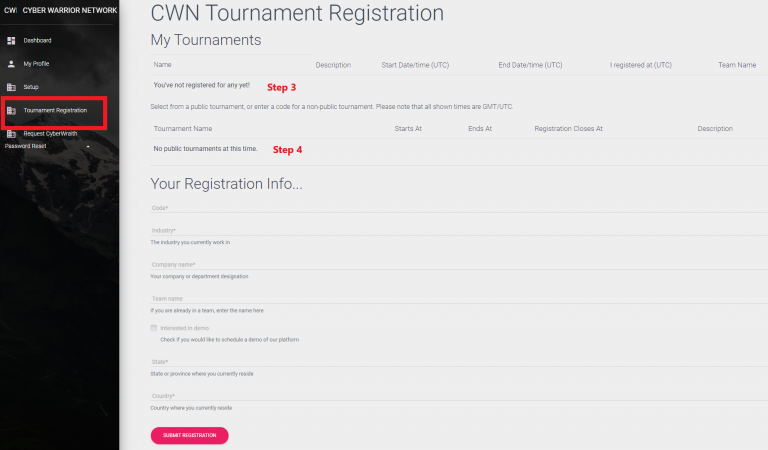
Task: Check the Interested in demo checkbox
Action: click(154, 328)
